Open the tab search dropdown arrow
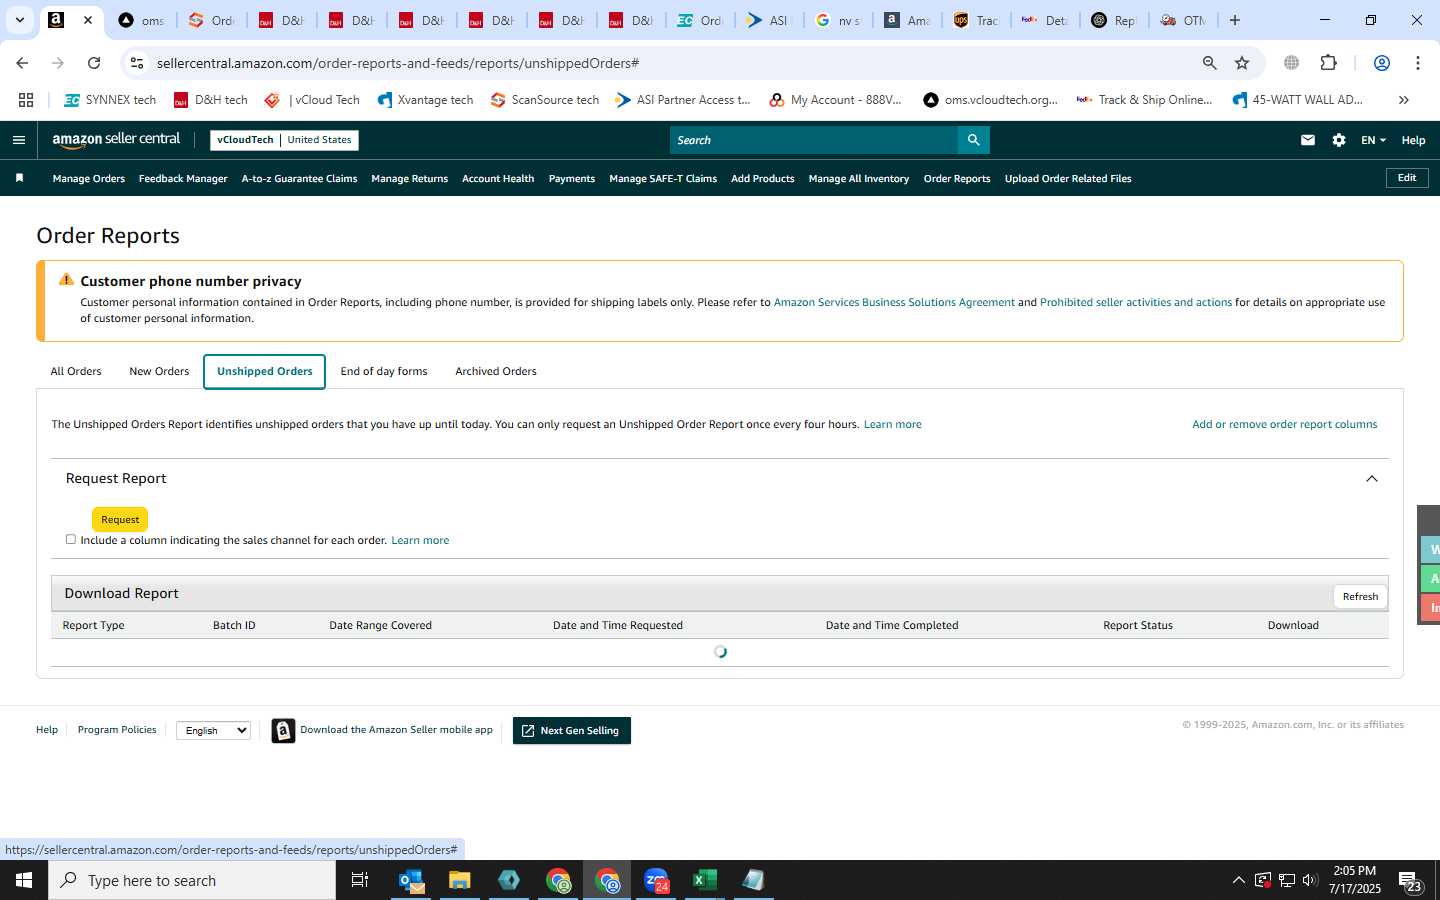Screen dimensions: 1440x900 point(19,20)
